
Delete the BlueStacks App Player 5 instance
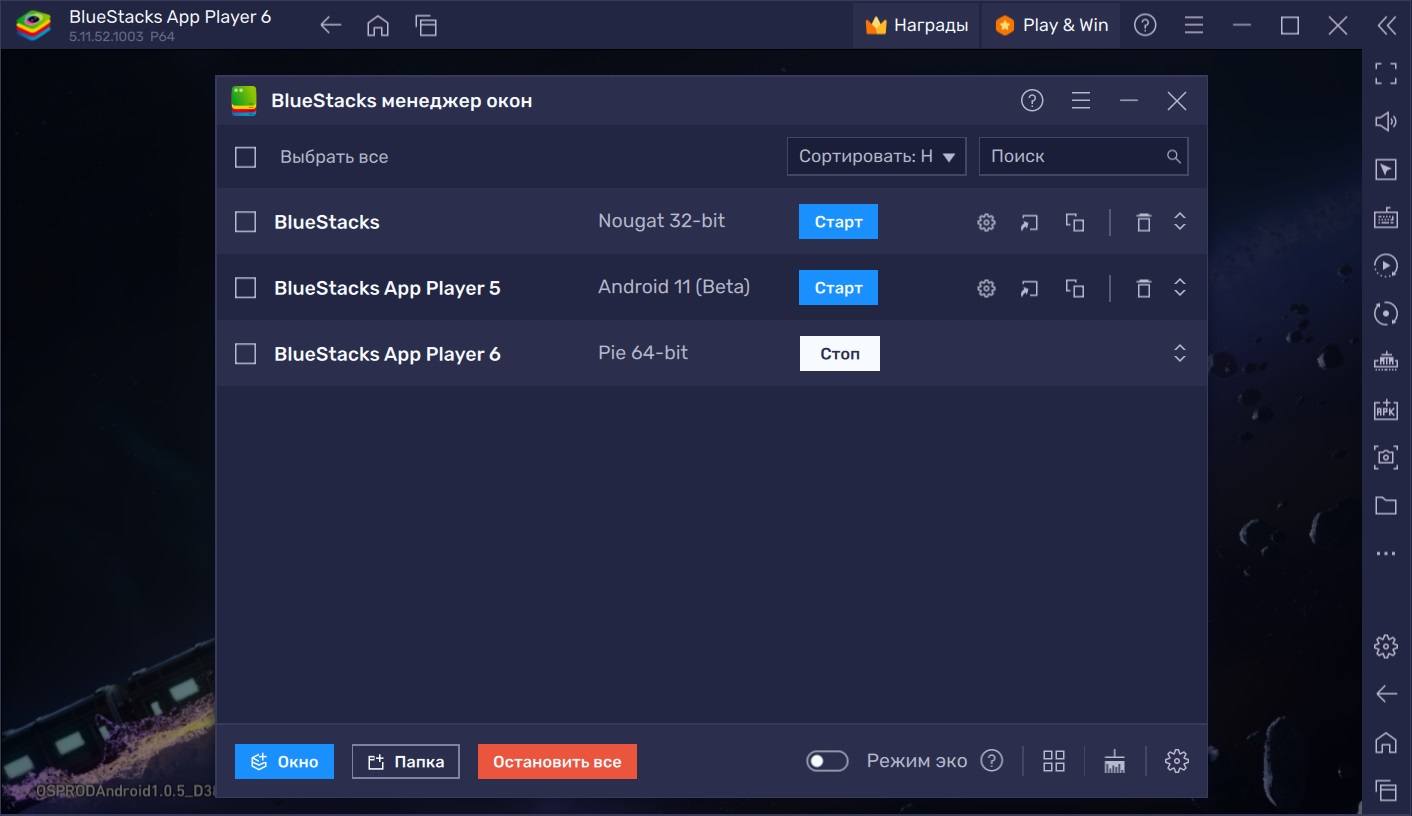[1144, 288]
